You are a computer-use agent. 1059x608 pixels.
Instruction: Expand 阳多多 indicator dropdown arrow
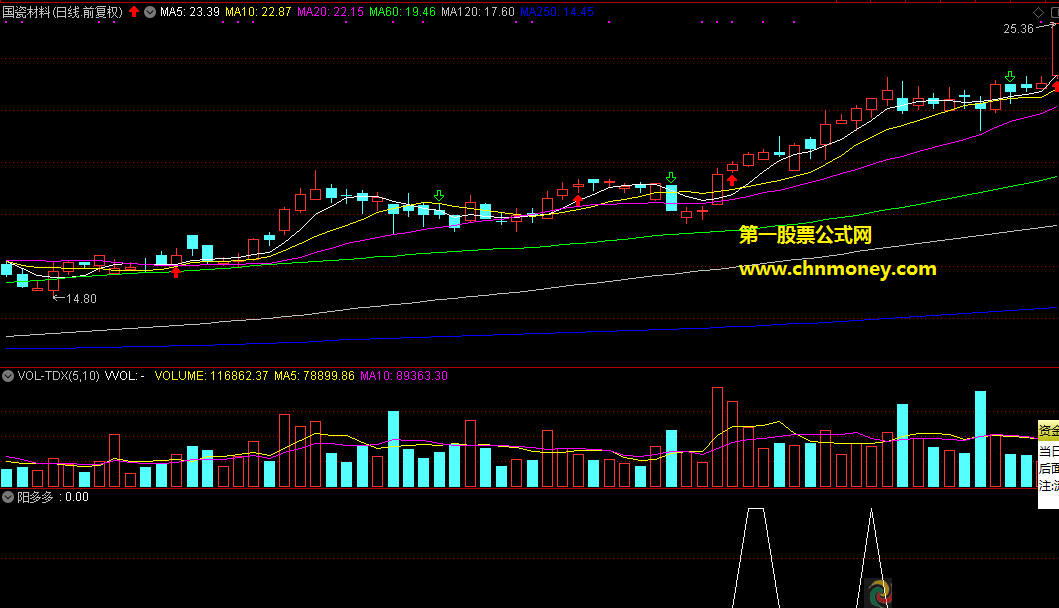tap(8, 497)
